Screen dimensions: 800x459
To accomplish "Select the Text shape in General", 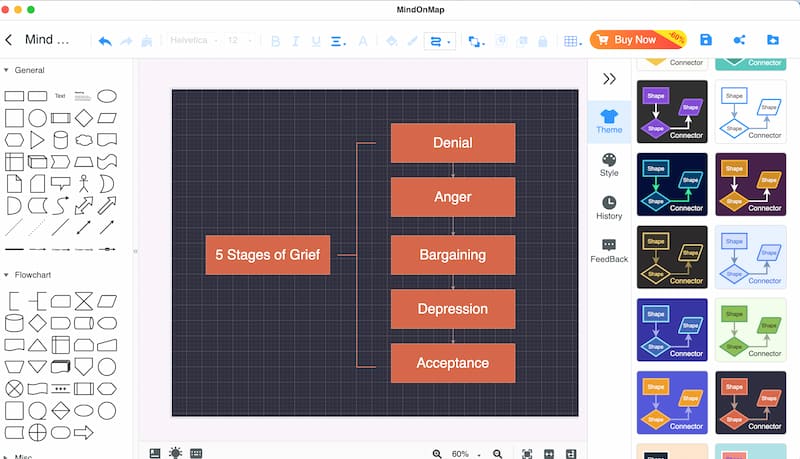I will (60, 96).
